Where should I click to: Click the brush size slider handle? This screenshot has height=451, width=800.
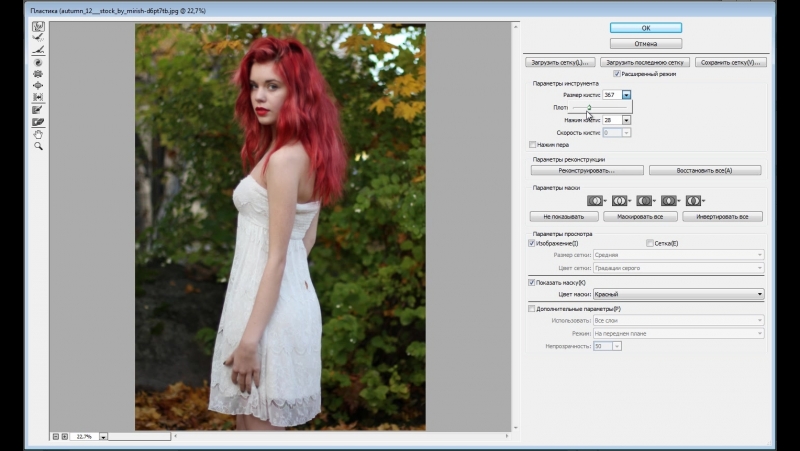[x=589, y=109]
